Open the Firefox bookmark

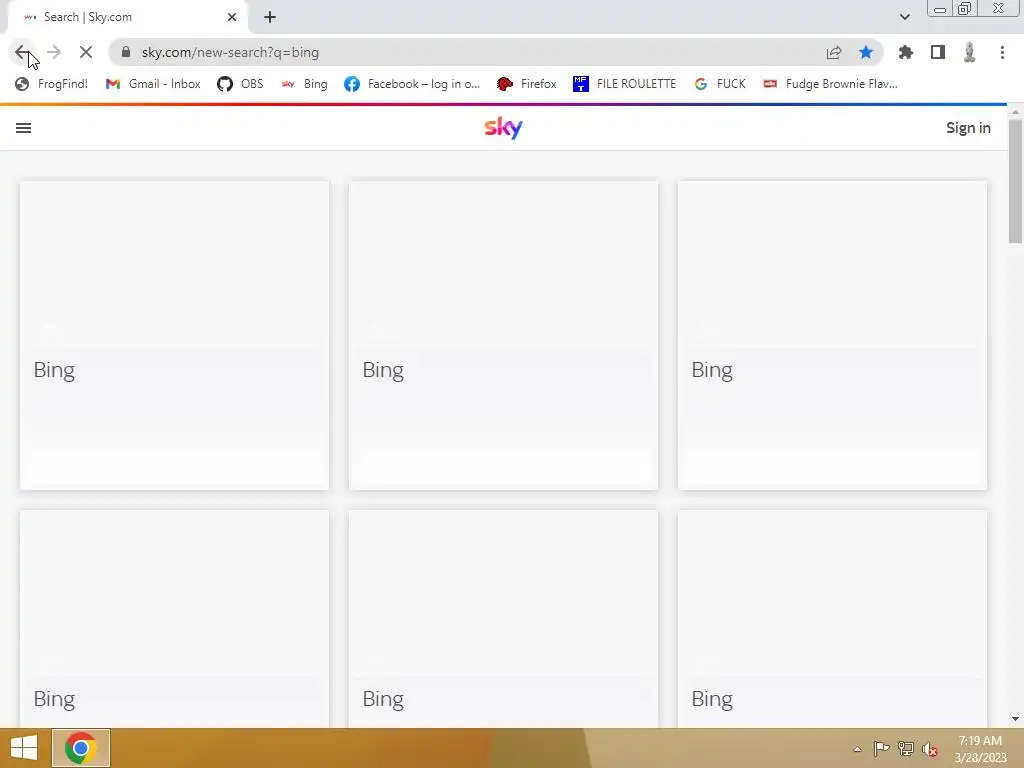coord(526,84)
